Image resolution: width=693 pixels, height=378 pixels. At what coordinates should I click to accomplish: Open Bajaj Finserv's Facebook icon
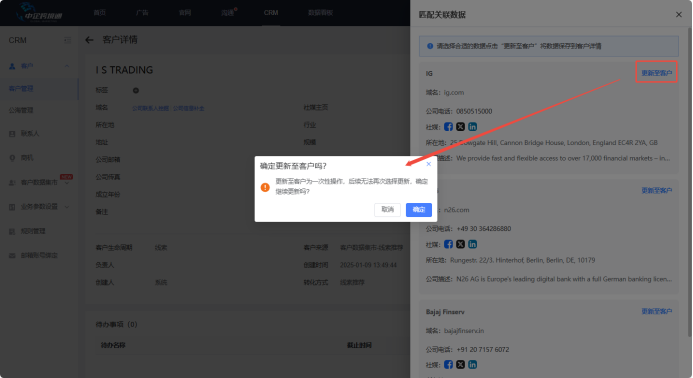(x=448, y=365)
